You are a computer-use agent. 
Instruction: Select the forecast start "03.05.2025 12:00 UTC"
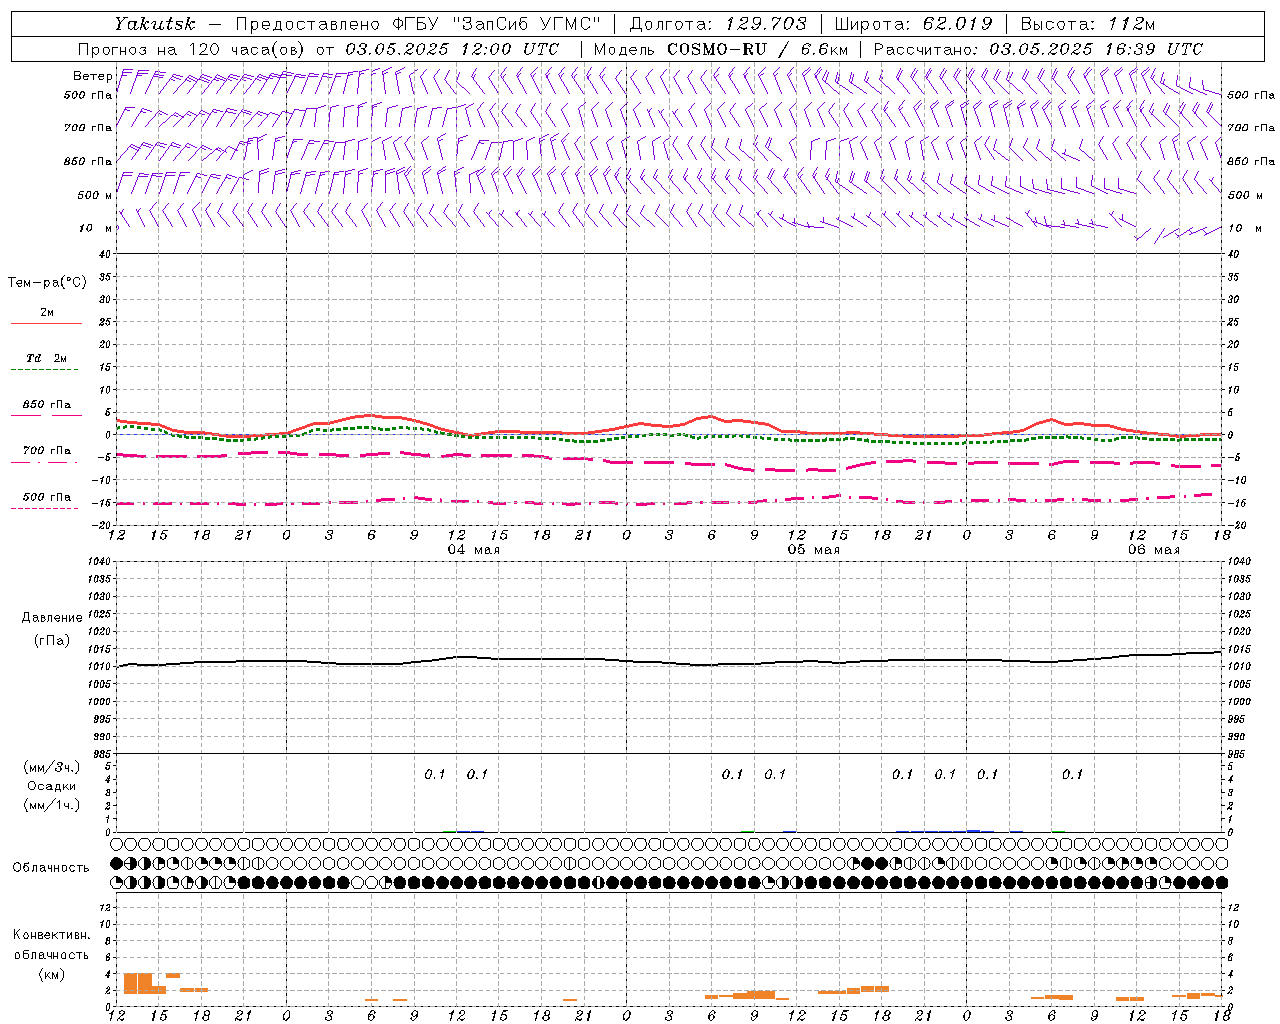451,49
